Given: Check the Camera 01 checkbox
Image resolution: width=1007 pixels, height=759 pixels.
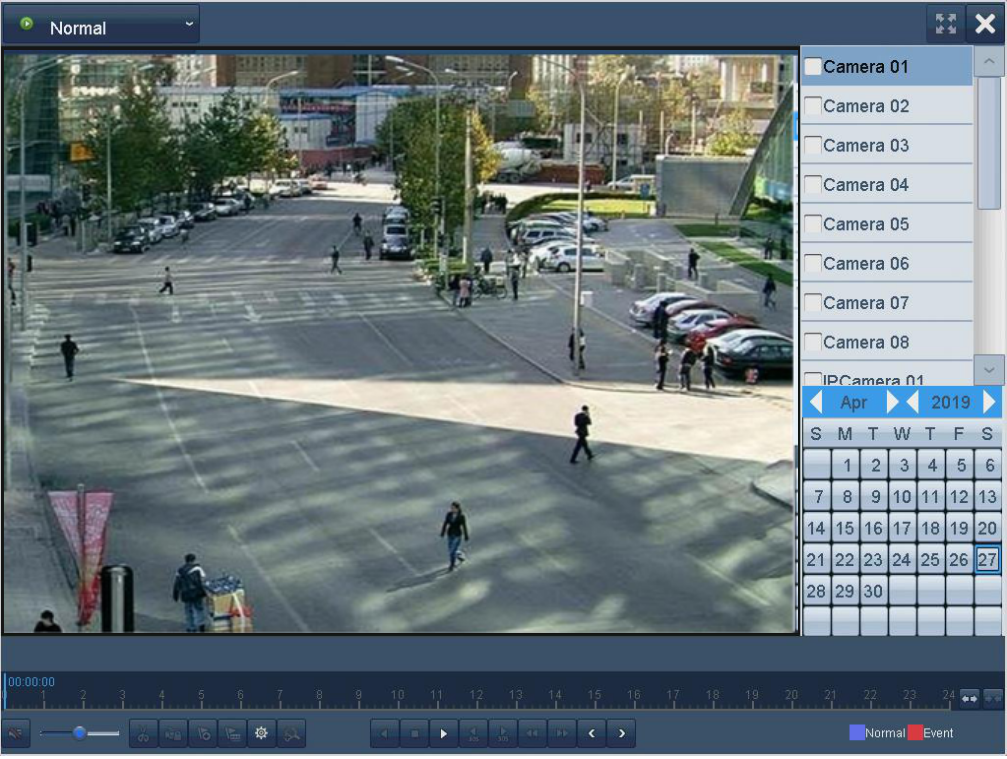Looking at the screenshot, I should pyautogui.click(x=814, y=67).
